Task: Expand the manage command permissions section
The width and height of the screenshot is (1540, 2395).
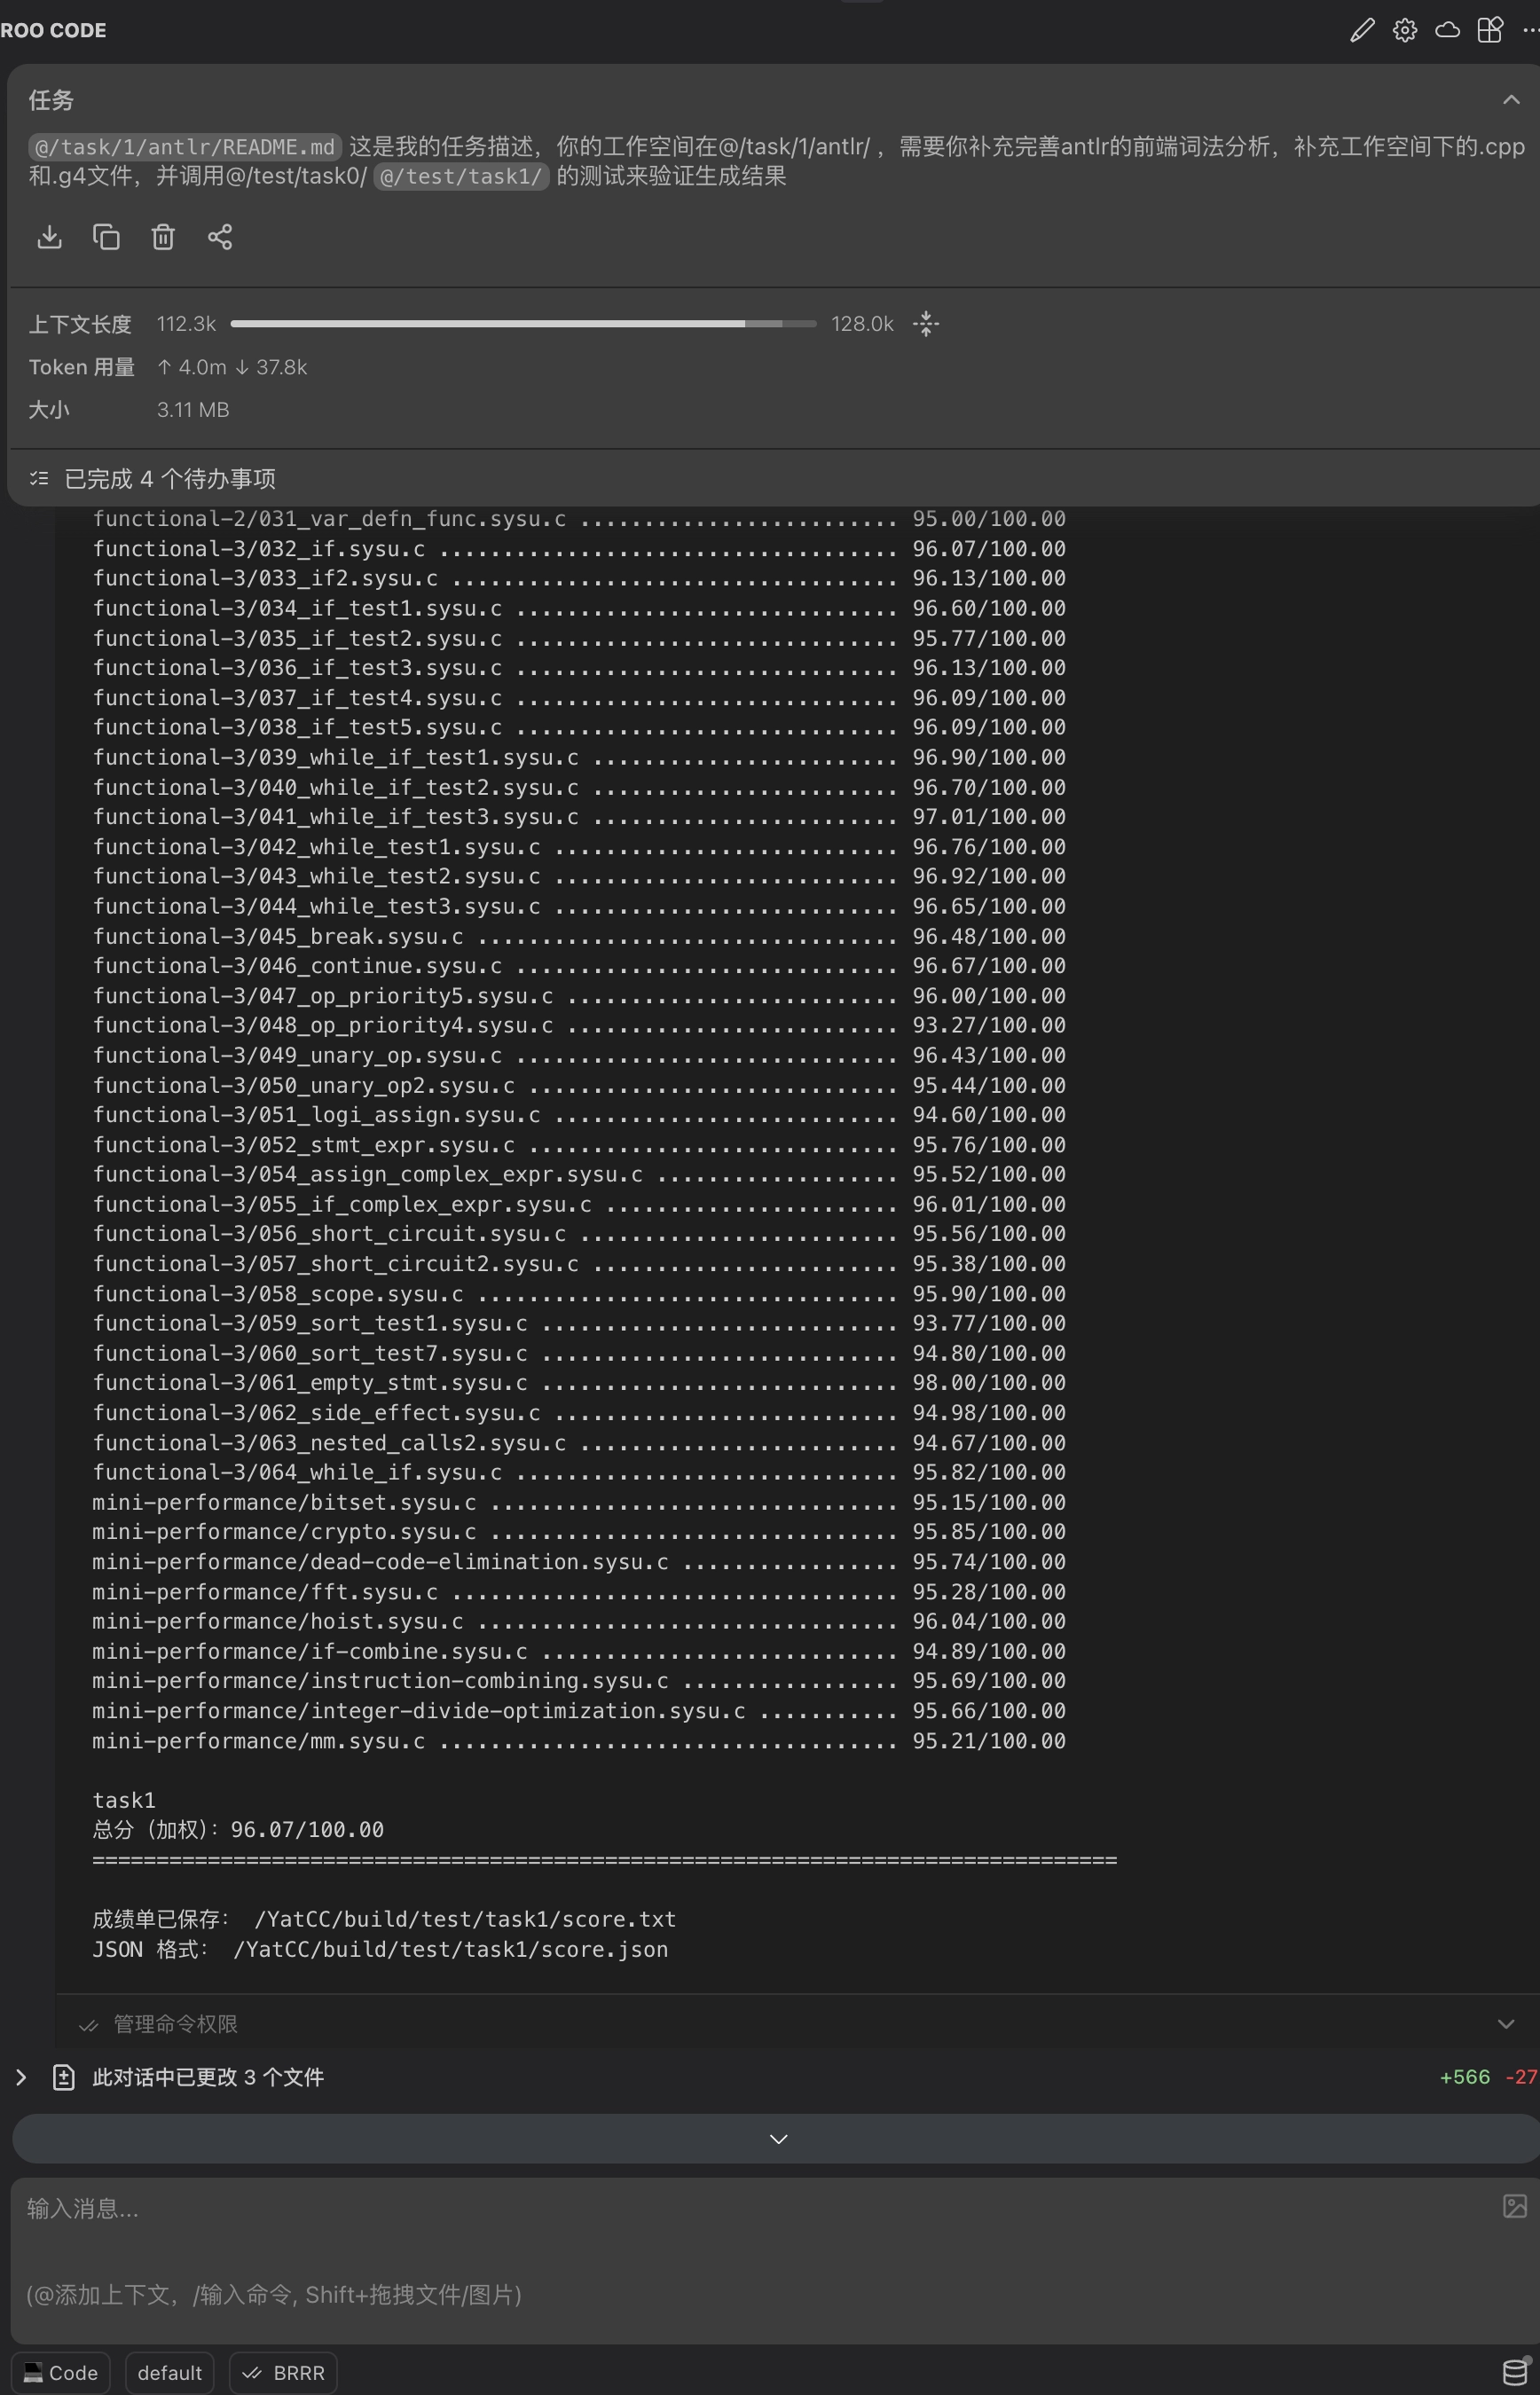Action: coord(1505,2024)
